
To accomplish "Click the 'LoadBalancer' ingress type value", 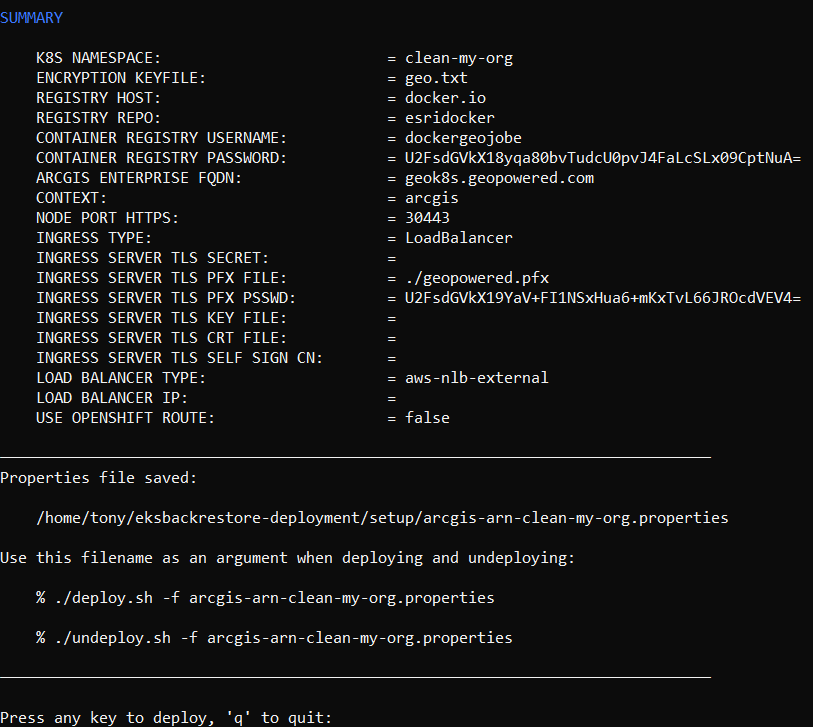I will [459, 238].
